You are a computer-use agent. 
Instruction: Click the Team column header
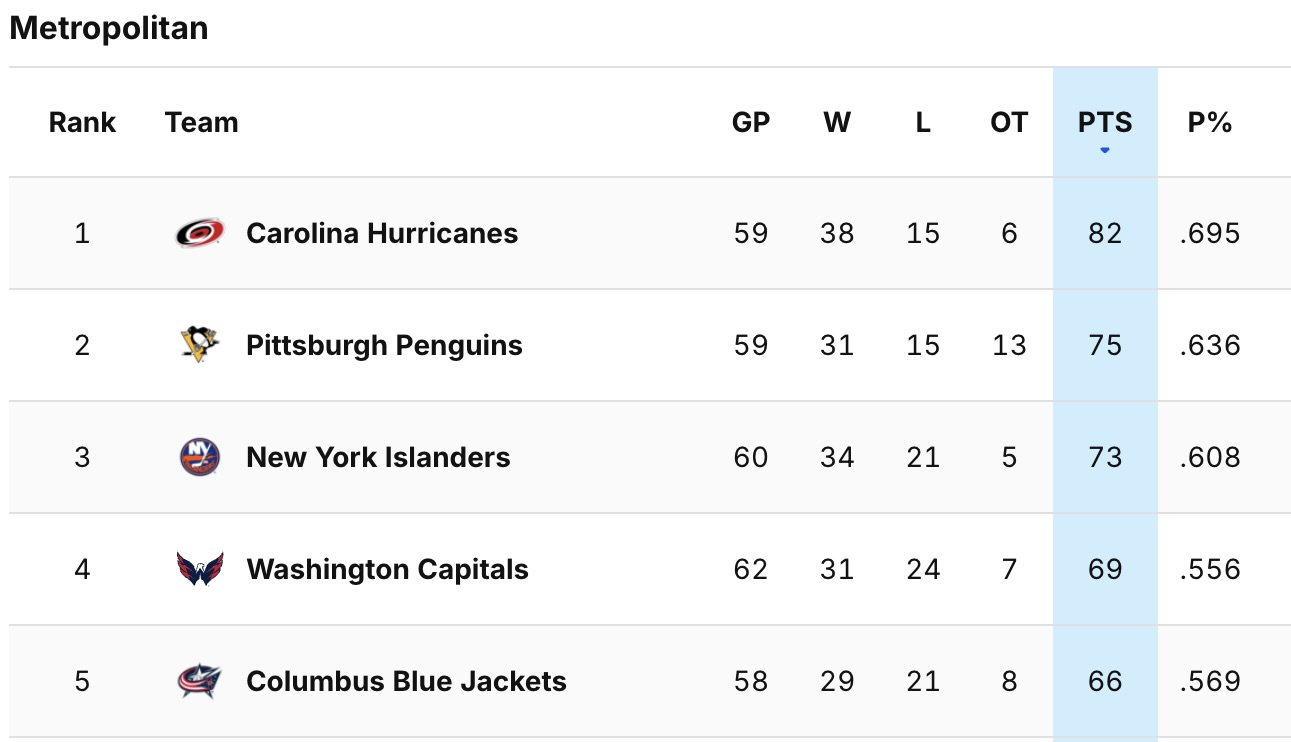202,122
